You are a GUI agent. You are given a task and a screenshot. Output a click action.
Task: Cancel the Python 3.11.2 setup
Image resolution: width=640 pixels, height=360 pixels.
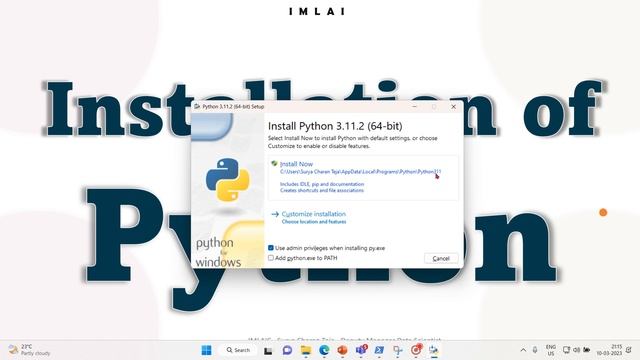(x=441, y=258)
